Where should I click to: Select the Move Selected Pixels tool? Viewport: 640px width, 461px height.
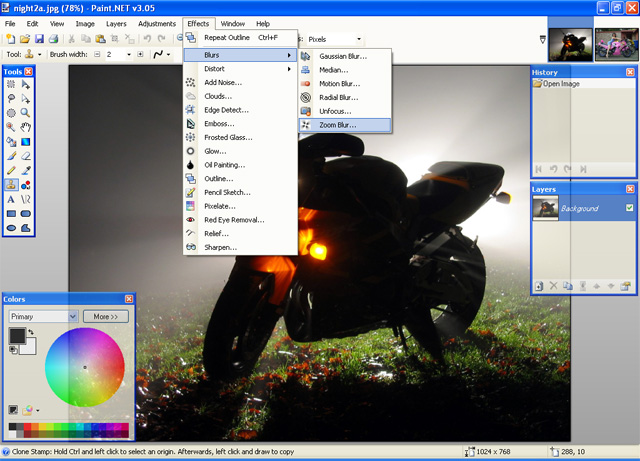(x=26, y=84)
